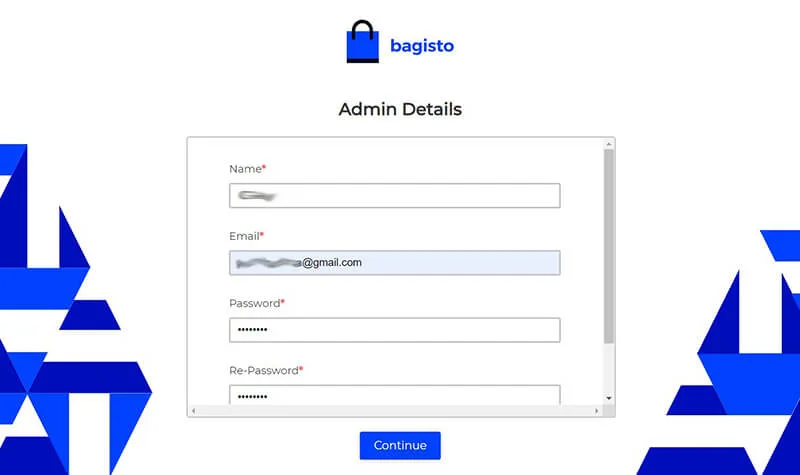Click the horizontal scrollbar left arrow
800x475 pixels.
click(193, 410)
